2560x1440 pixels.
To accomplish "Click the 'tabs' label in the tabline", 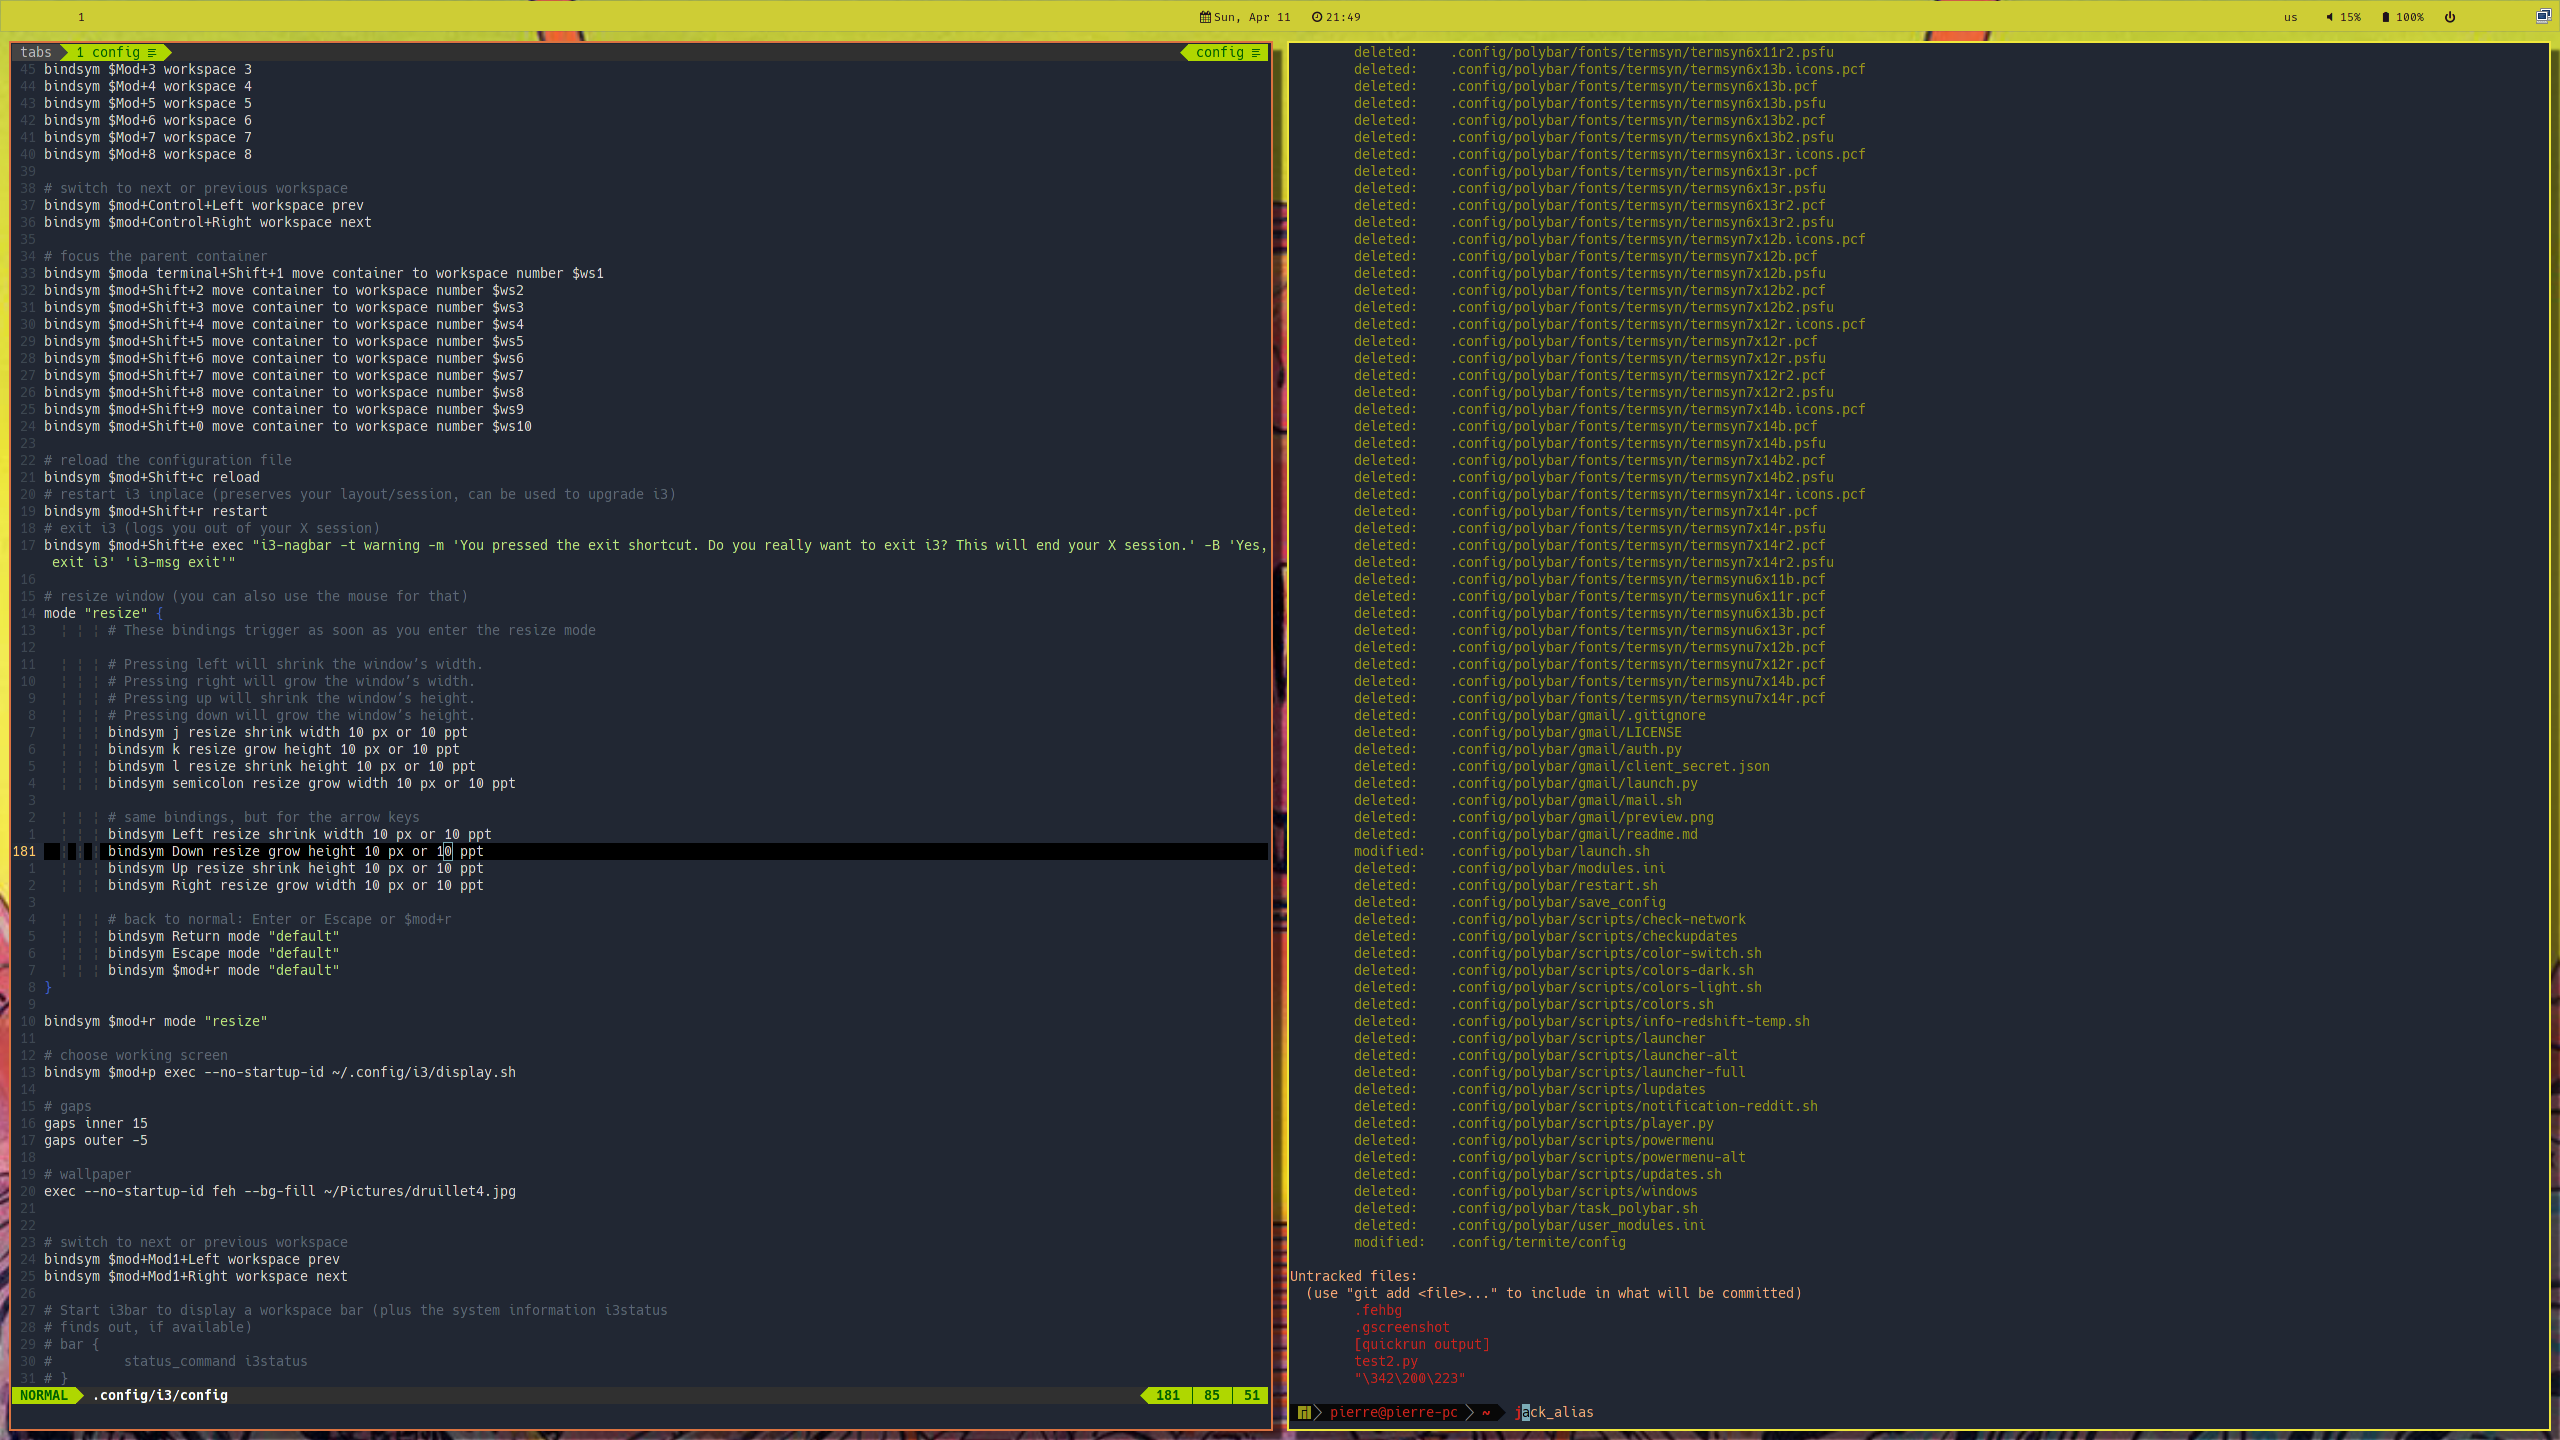I will tap(35, 52).
